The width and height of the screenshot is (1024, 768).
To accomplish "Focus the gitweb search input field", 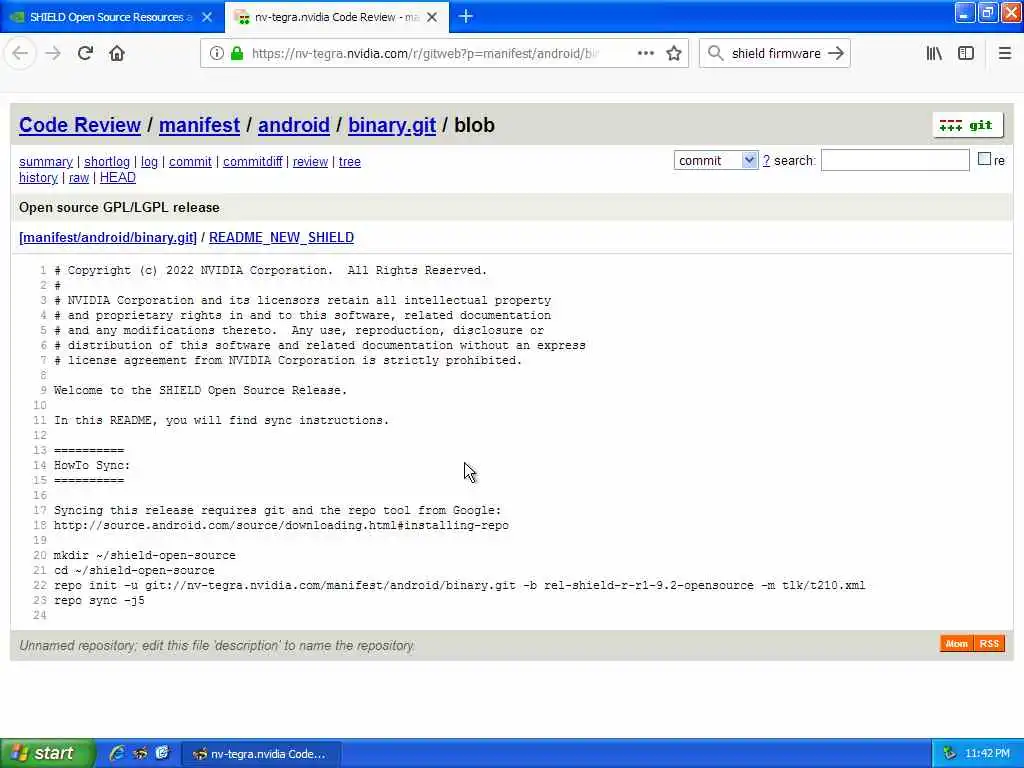I will click(895, 160).
